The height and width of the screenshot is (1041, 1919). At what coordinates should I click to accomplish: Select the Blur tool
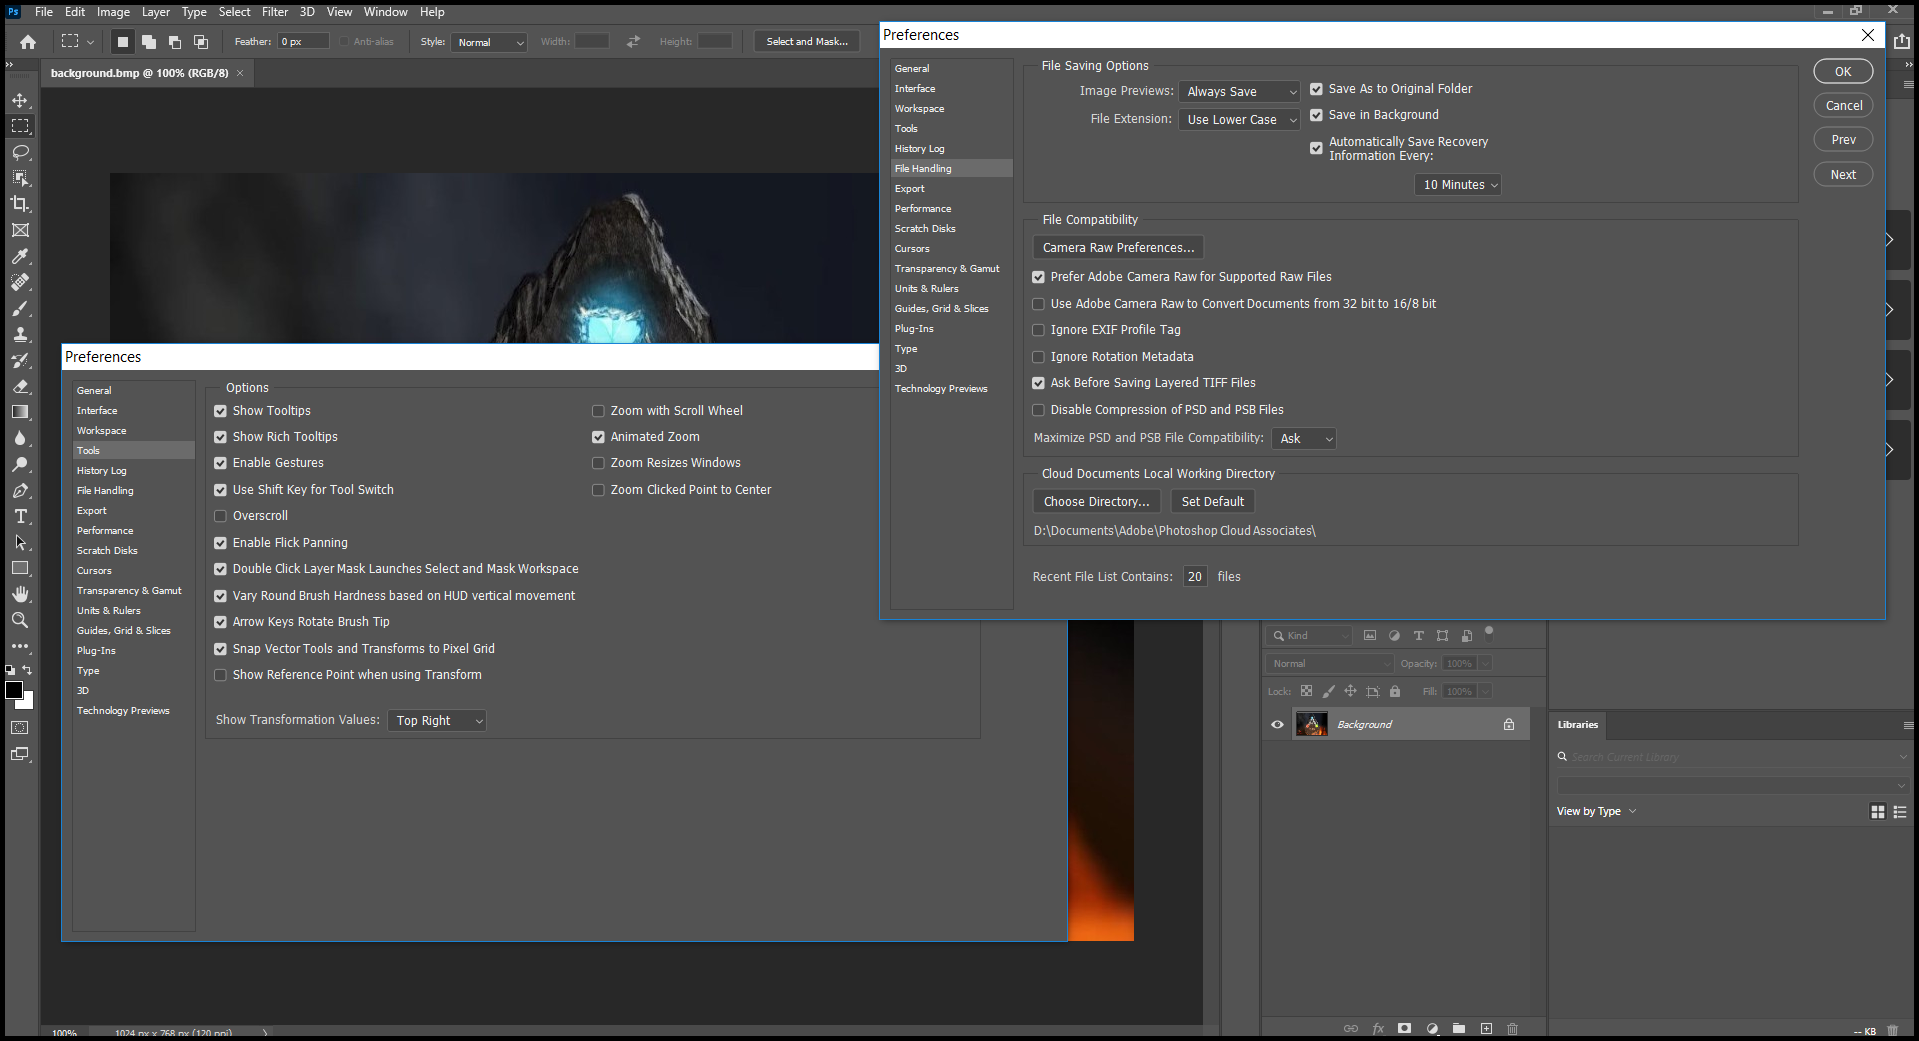20,438
